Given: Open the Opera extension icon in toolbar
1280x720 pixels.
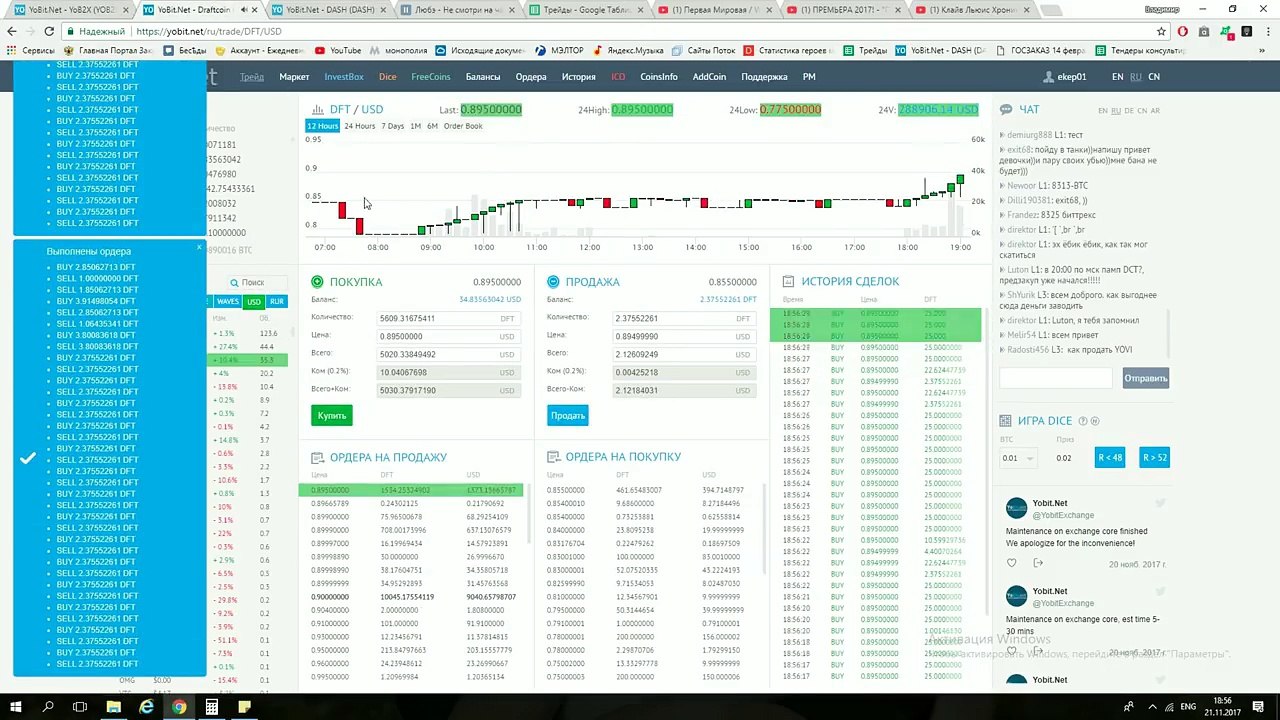Looking at the screenshot, I should pyautogui.click(x=1183, y=31).
